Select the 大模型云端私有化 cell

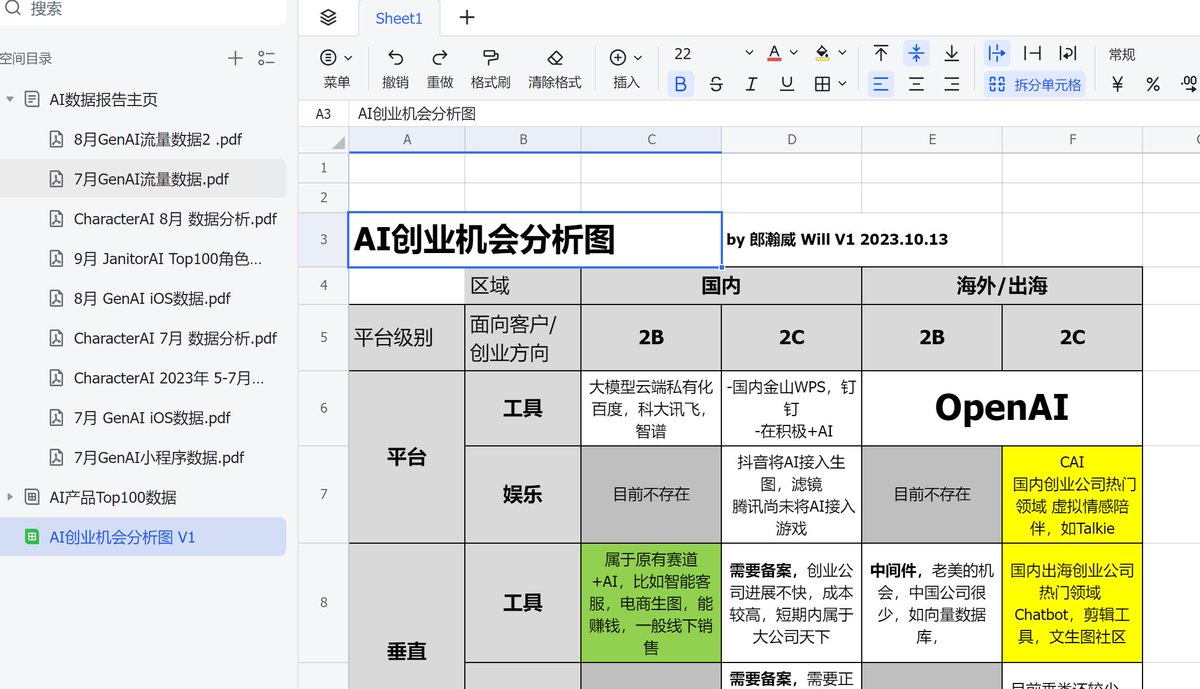click(651, 408)
